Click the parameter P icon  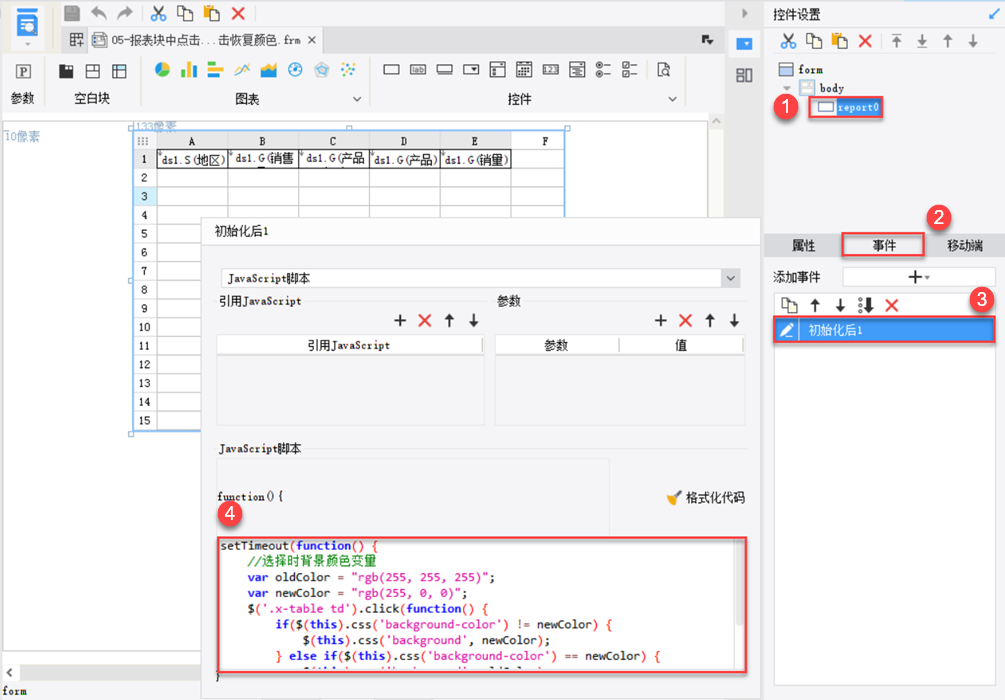coord(23,71)
